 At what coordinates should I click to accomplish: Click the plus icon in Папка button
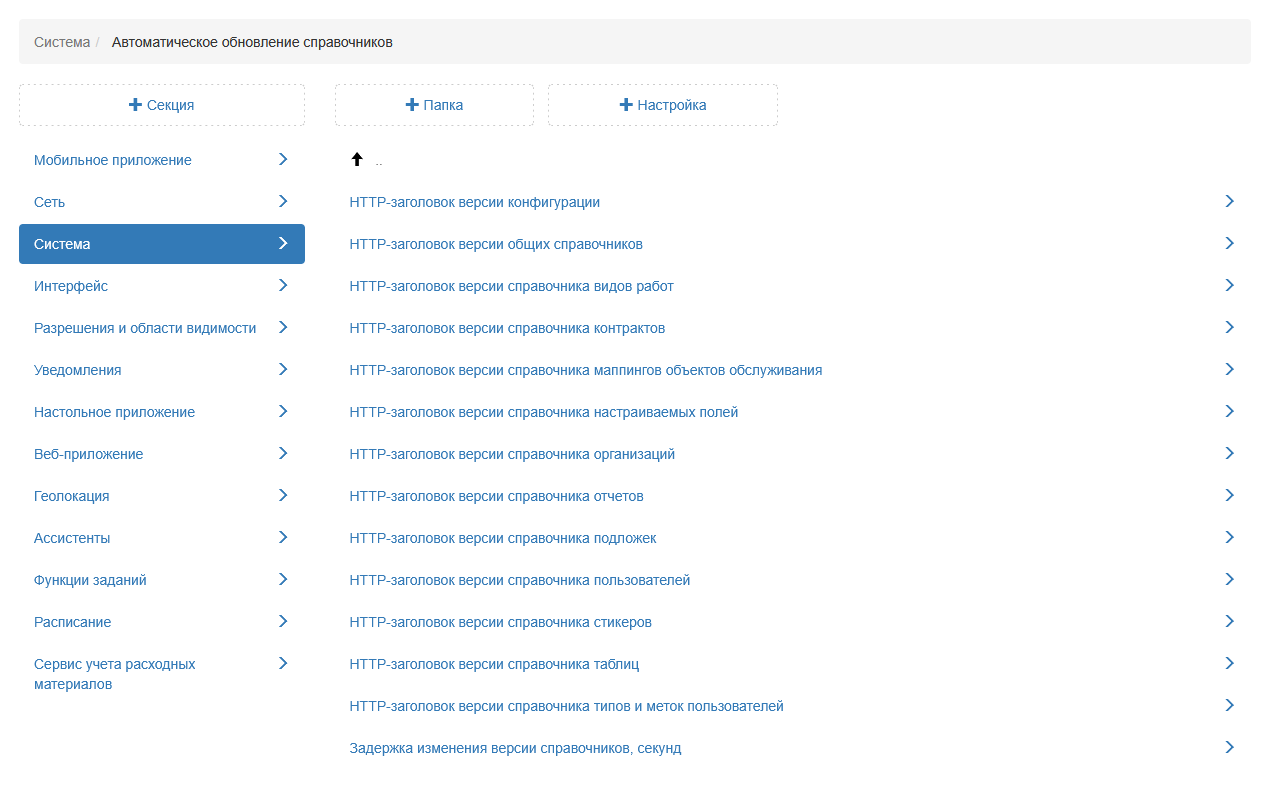411,105
